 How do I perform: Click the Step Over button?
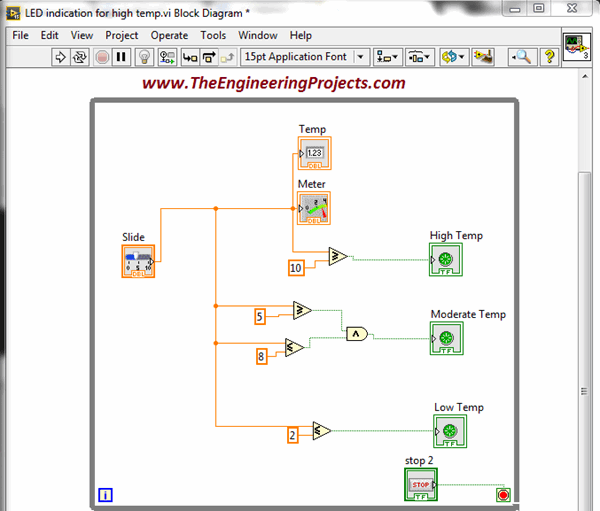point(209,57)
